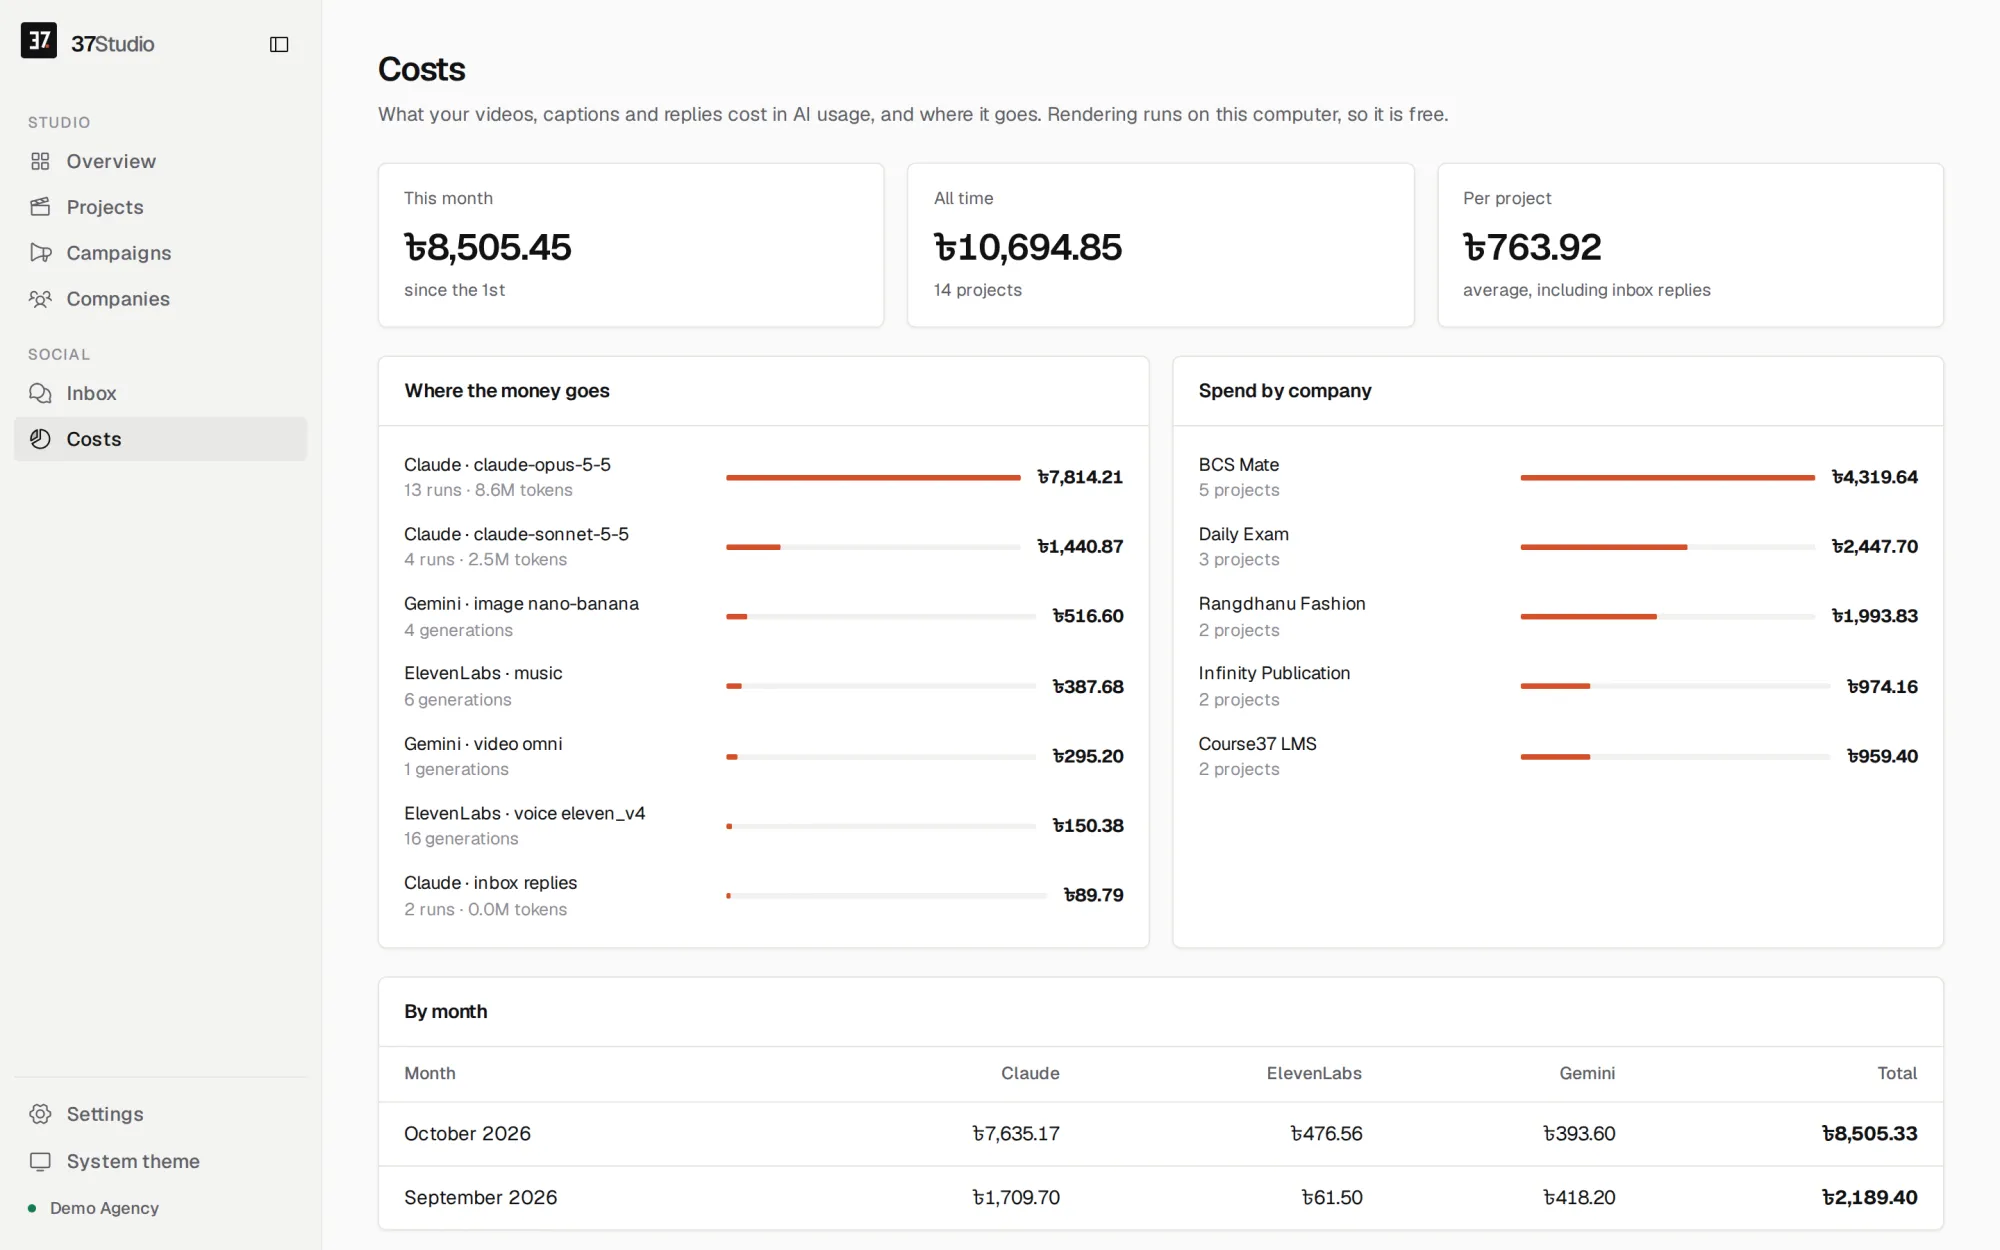The height and width of the screenshot is (1250, 2000).
Task: Click 'ElevenLabs · voice eleven_v4' row label
Action: pos(525,813)
